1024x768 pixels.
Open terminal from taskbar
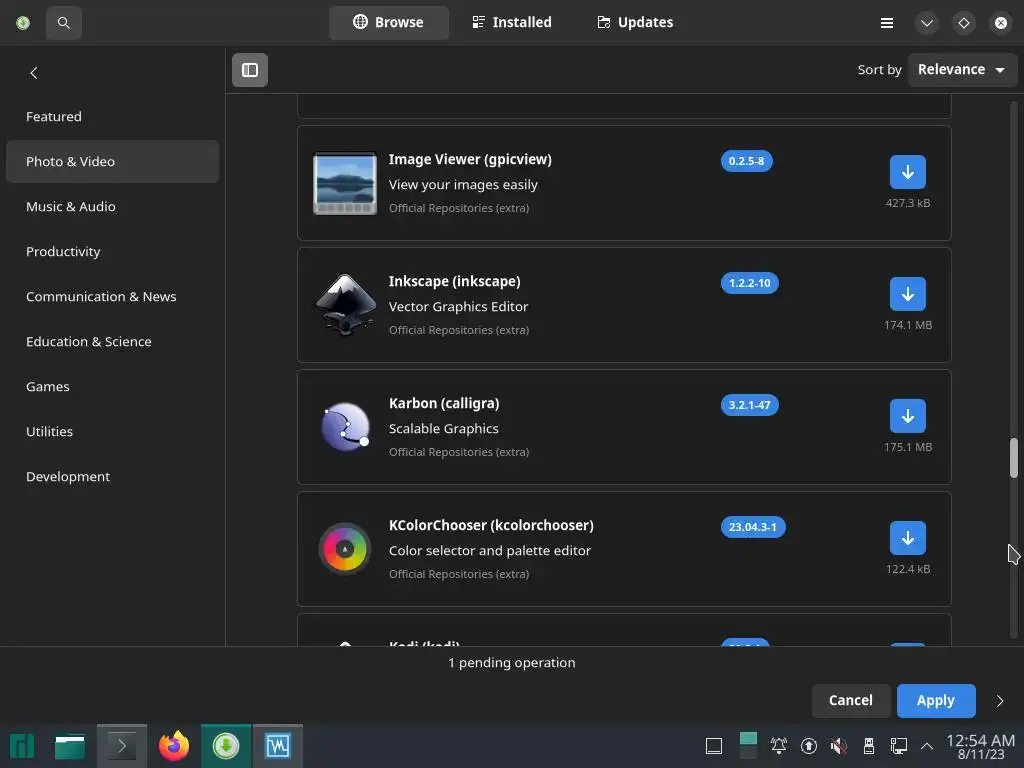coord(121,746)
